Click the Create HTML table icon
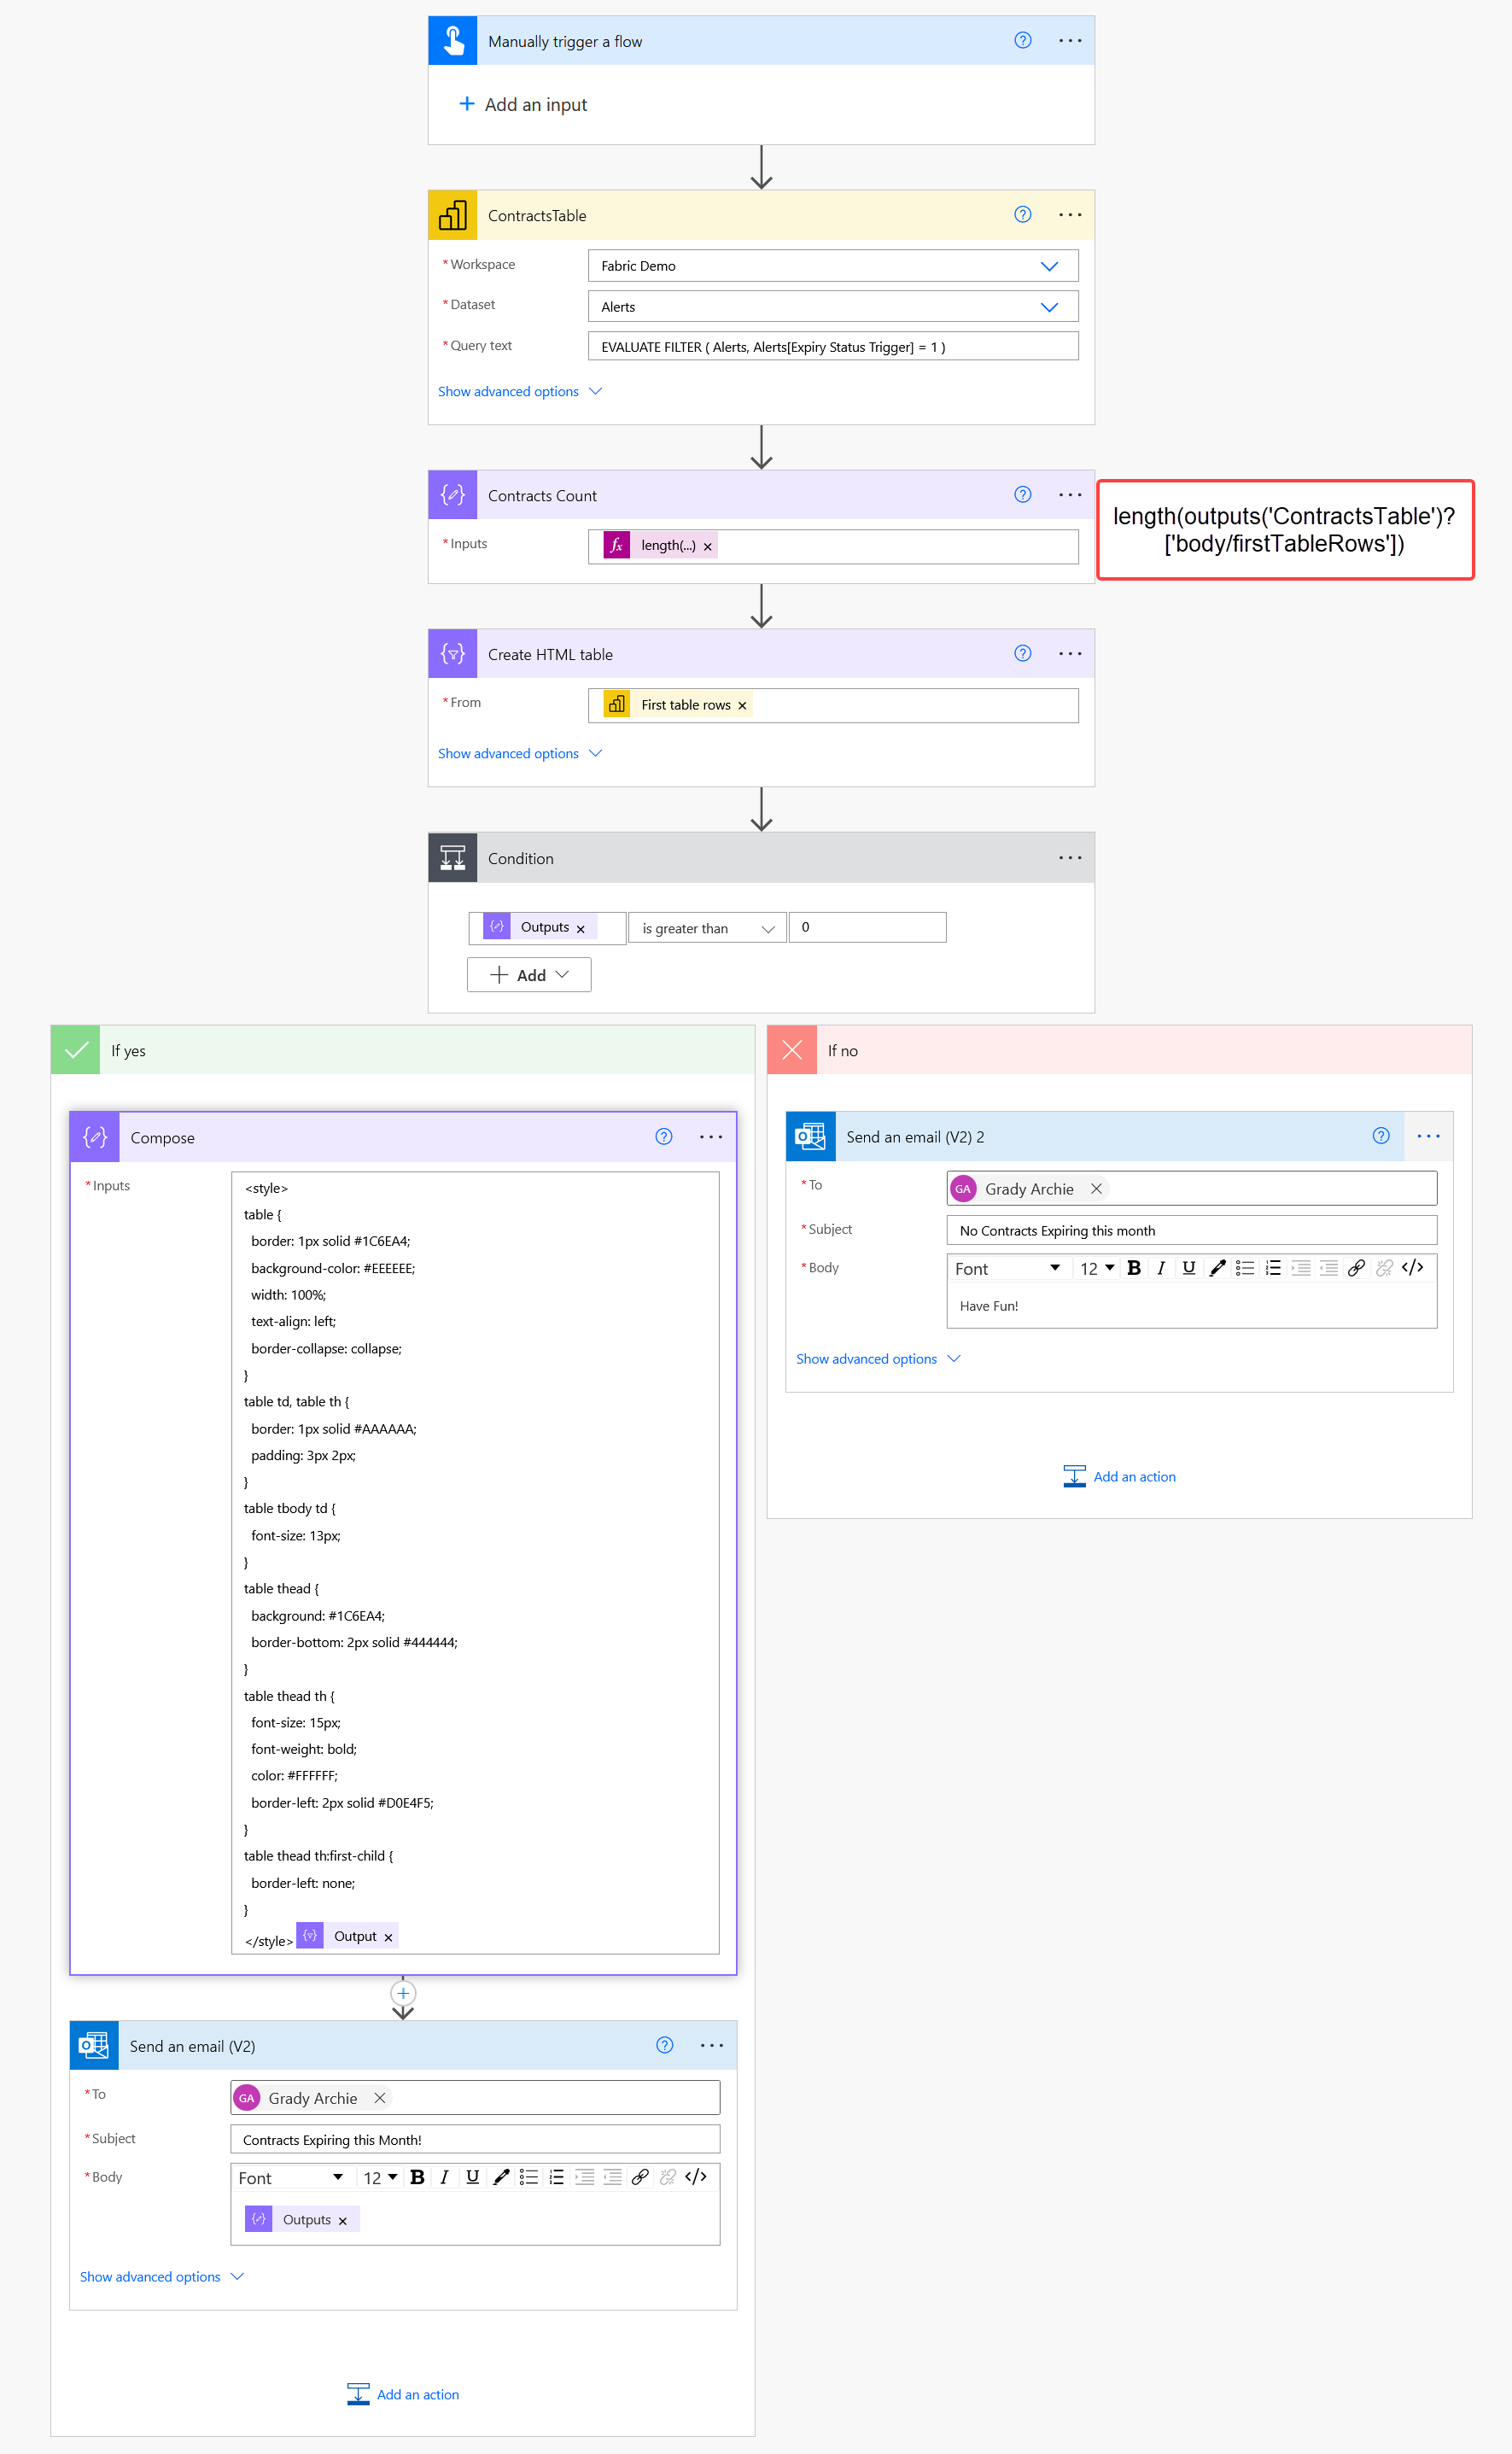Viewport: 1512px width, 2454px height. tap(453, 654)
